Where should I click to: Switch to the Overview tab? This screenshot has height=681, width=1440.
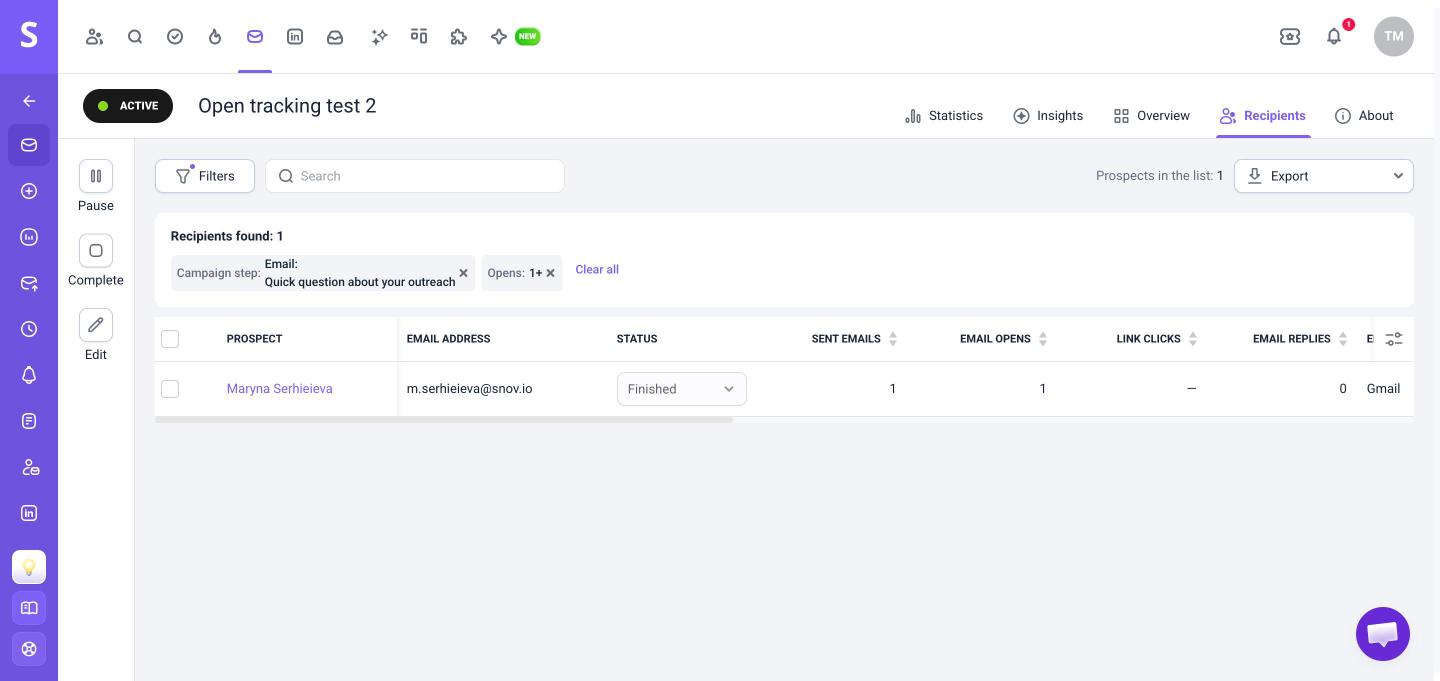coord(1152,116)
